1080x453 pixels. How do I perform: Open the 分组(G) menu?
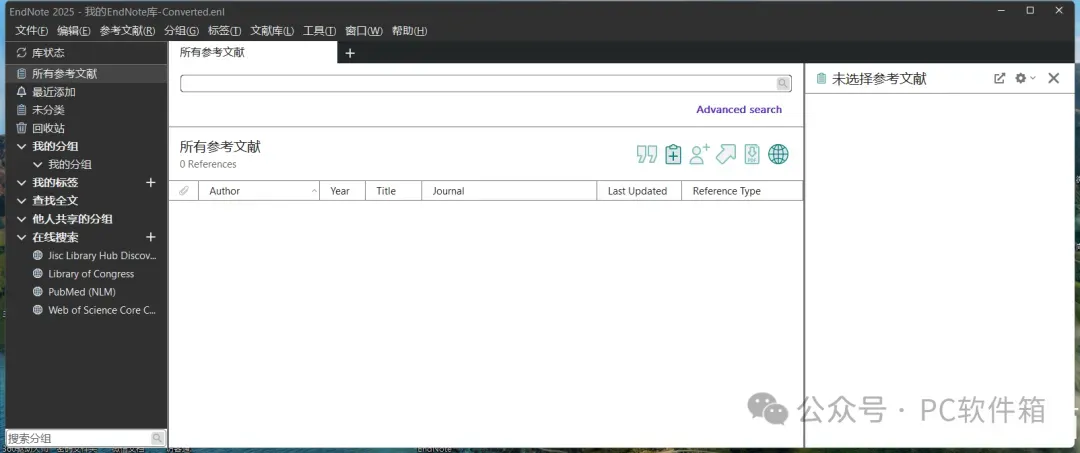182,31
